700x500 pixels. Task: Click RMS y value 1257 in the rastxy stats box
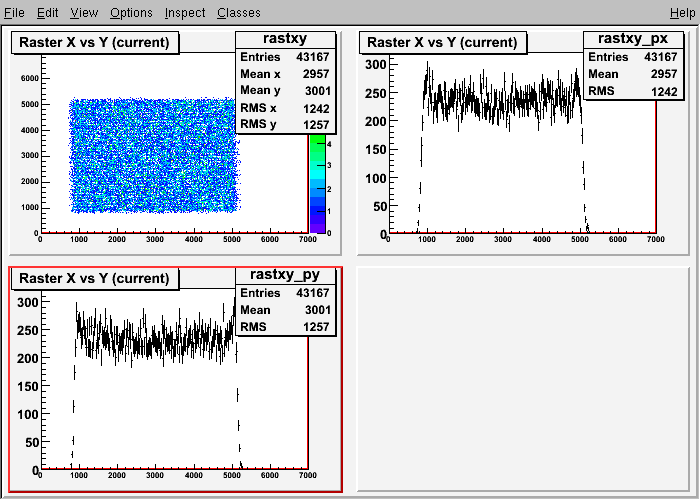(x=316, y=125)
